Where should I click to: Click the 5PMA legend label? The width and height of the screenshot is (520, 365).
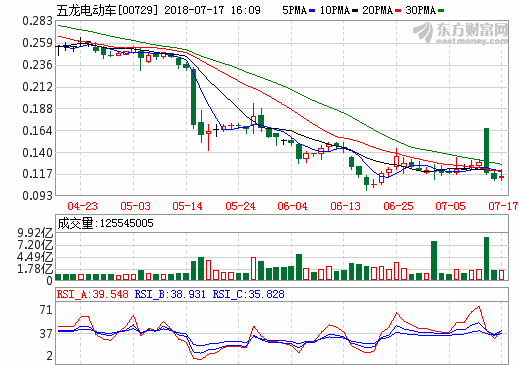tap(294, 10)
